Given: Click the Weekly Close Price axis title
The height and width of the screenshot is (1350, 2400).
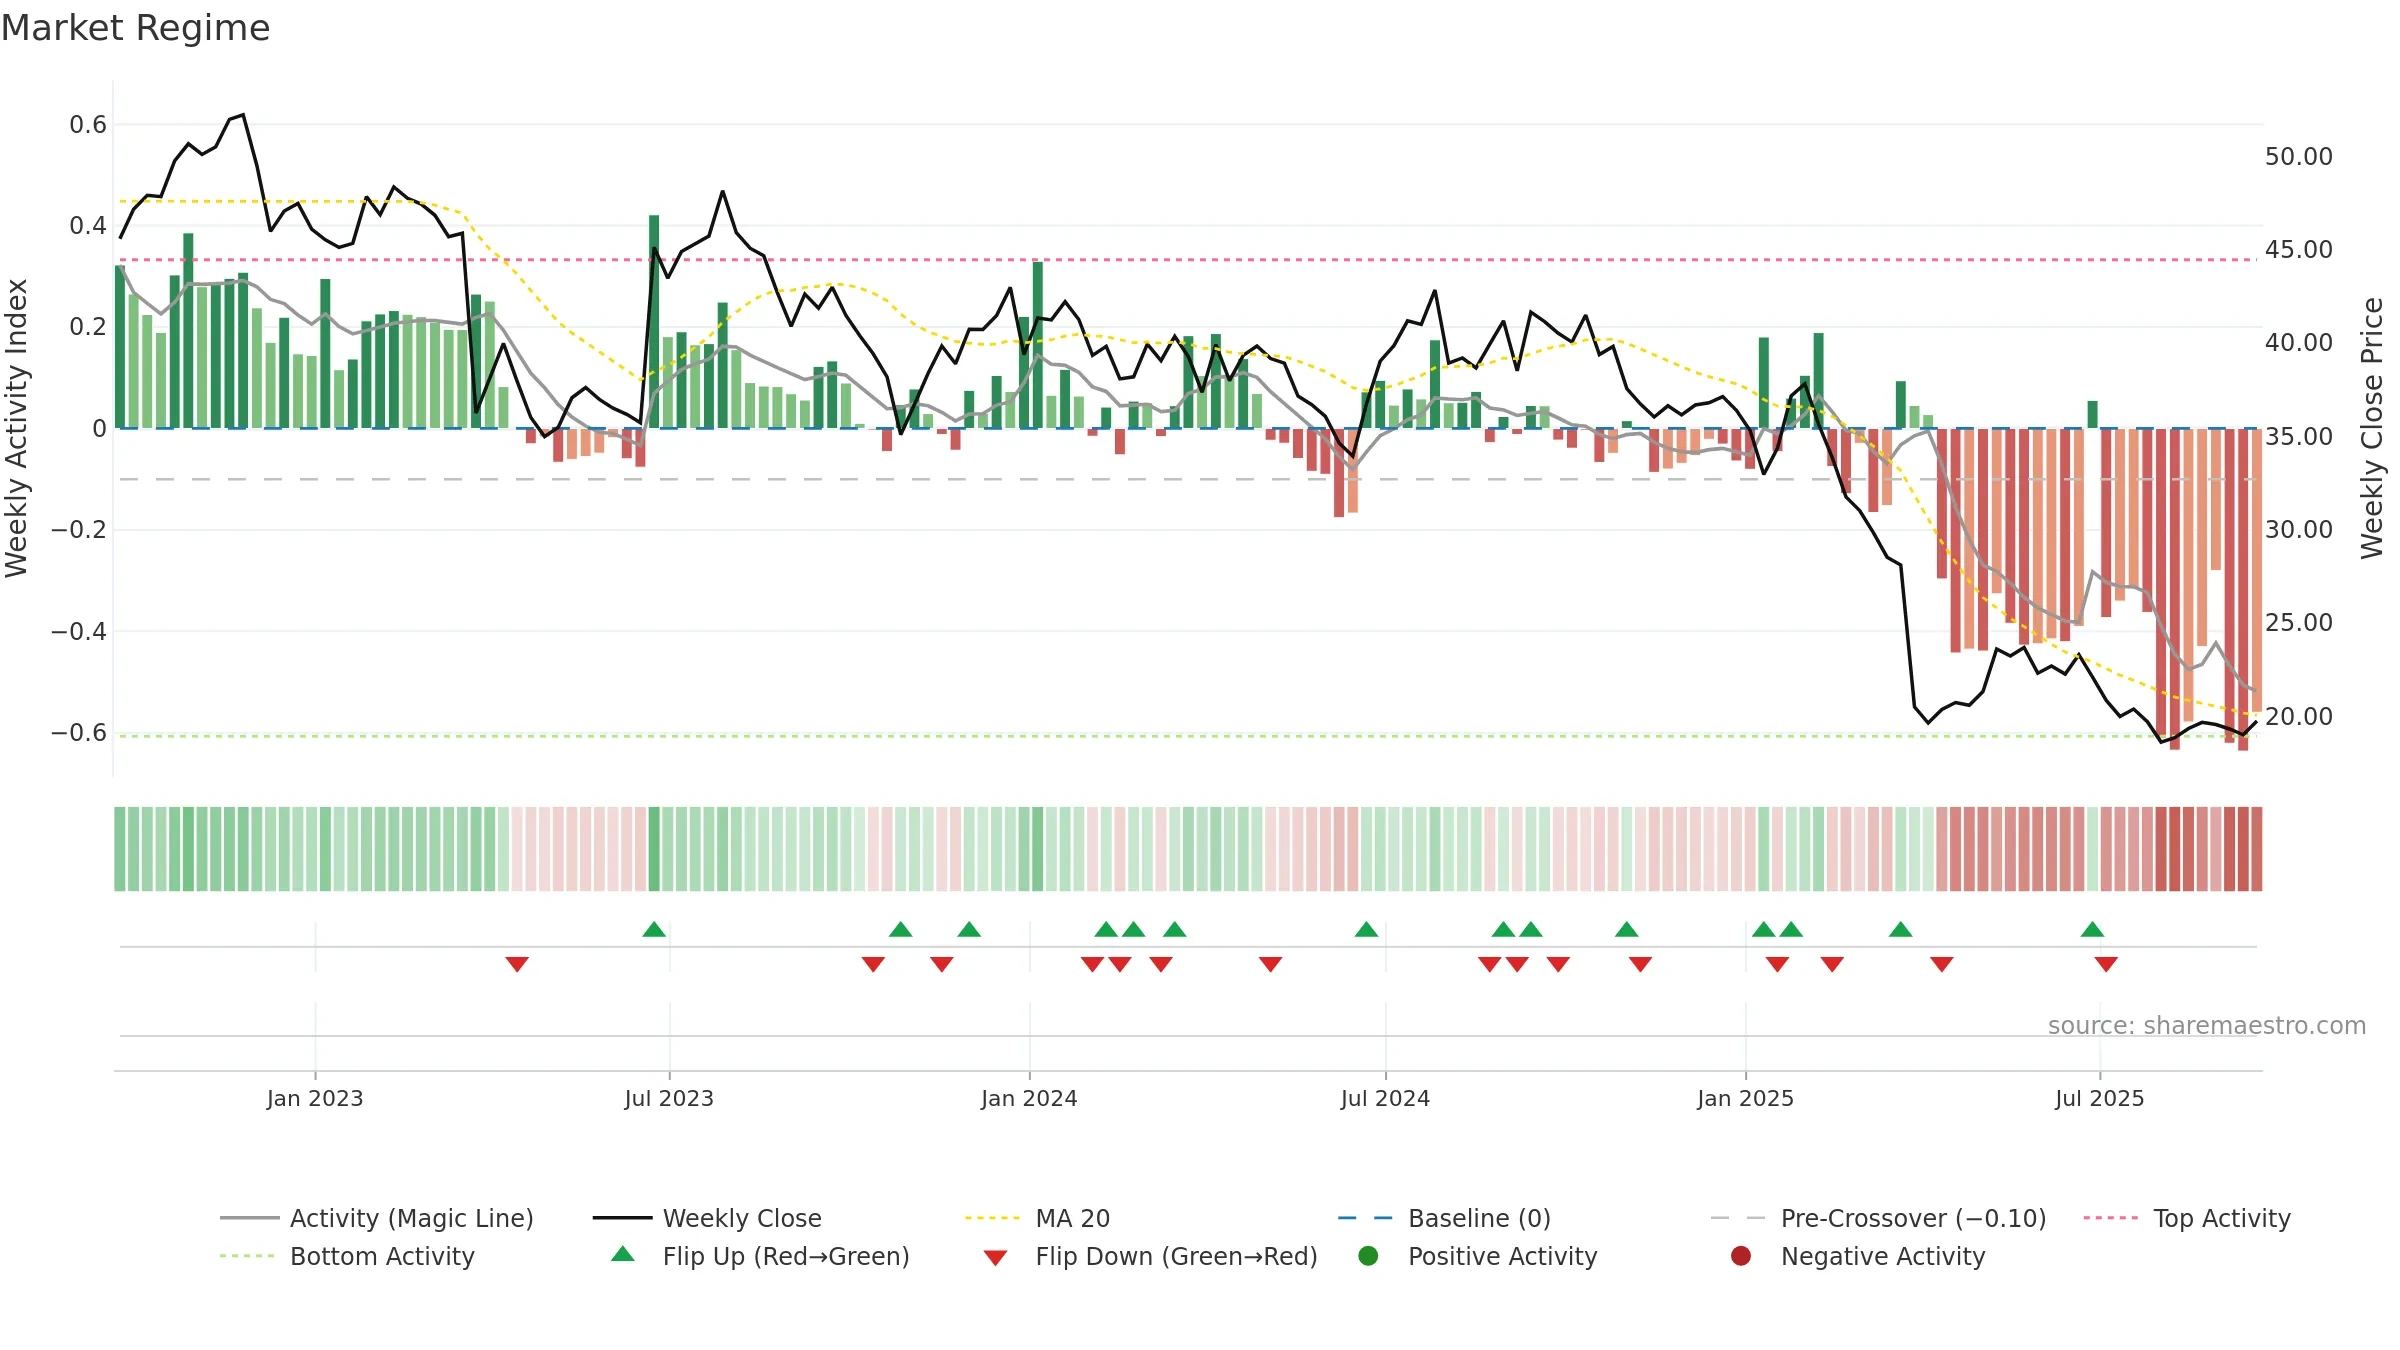Looking at the screenshot, I should coord(2372,428).
